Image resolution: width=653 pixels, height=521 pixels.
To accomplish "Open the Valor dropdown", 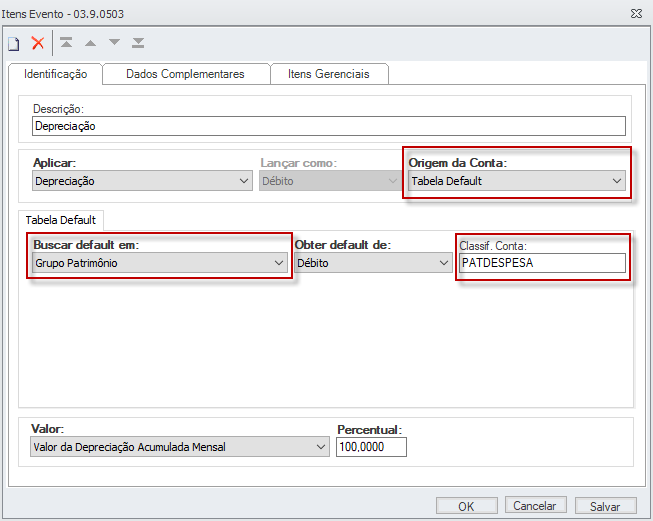I will click(x=180, y=447).
